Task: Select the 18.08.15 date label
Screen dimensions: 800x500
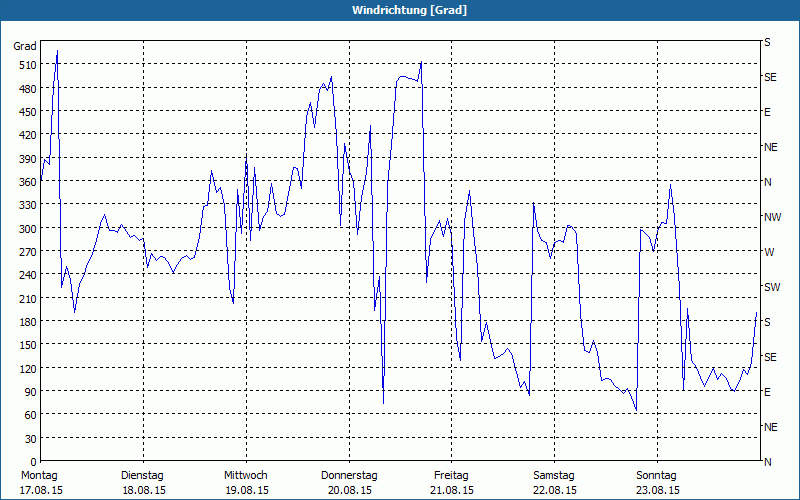Action: click(x=144, y=491)
